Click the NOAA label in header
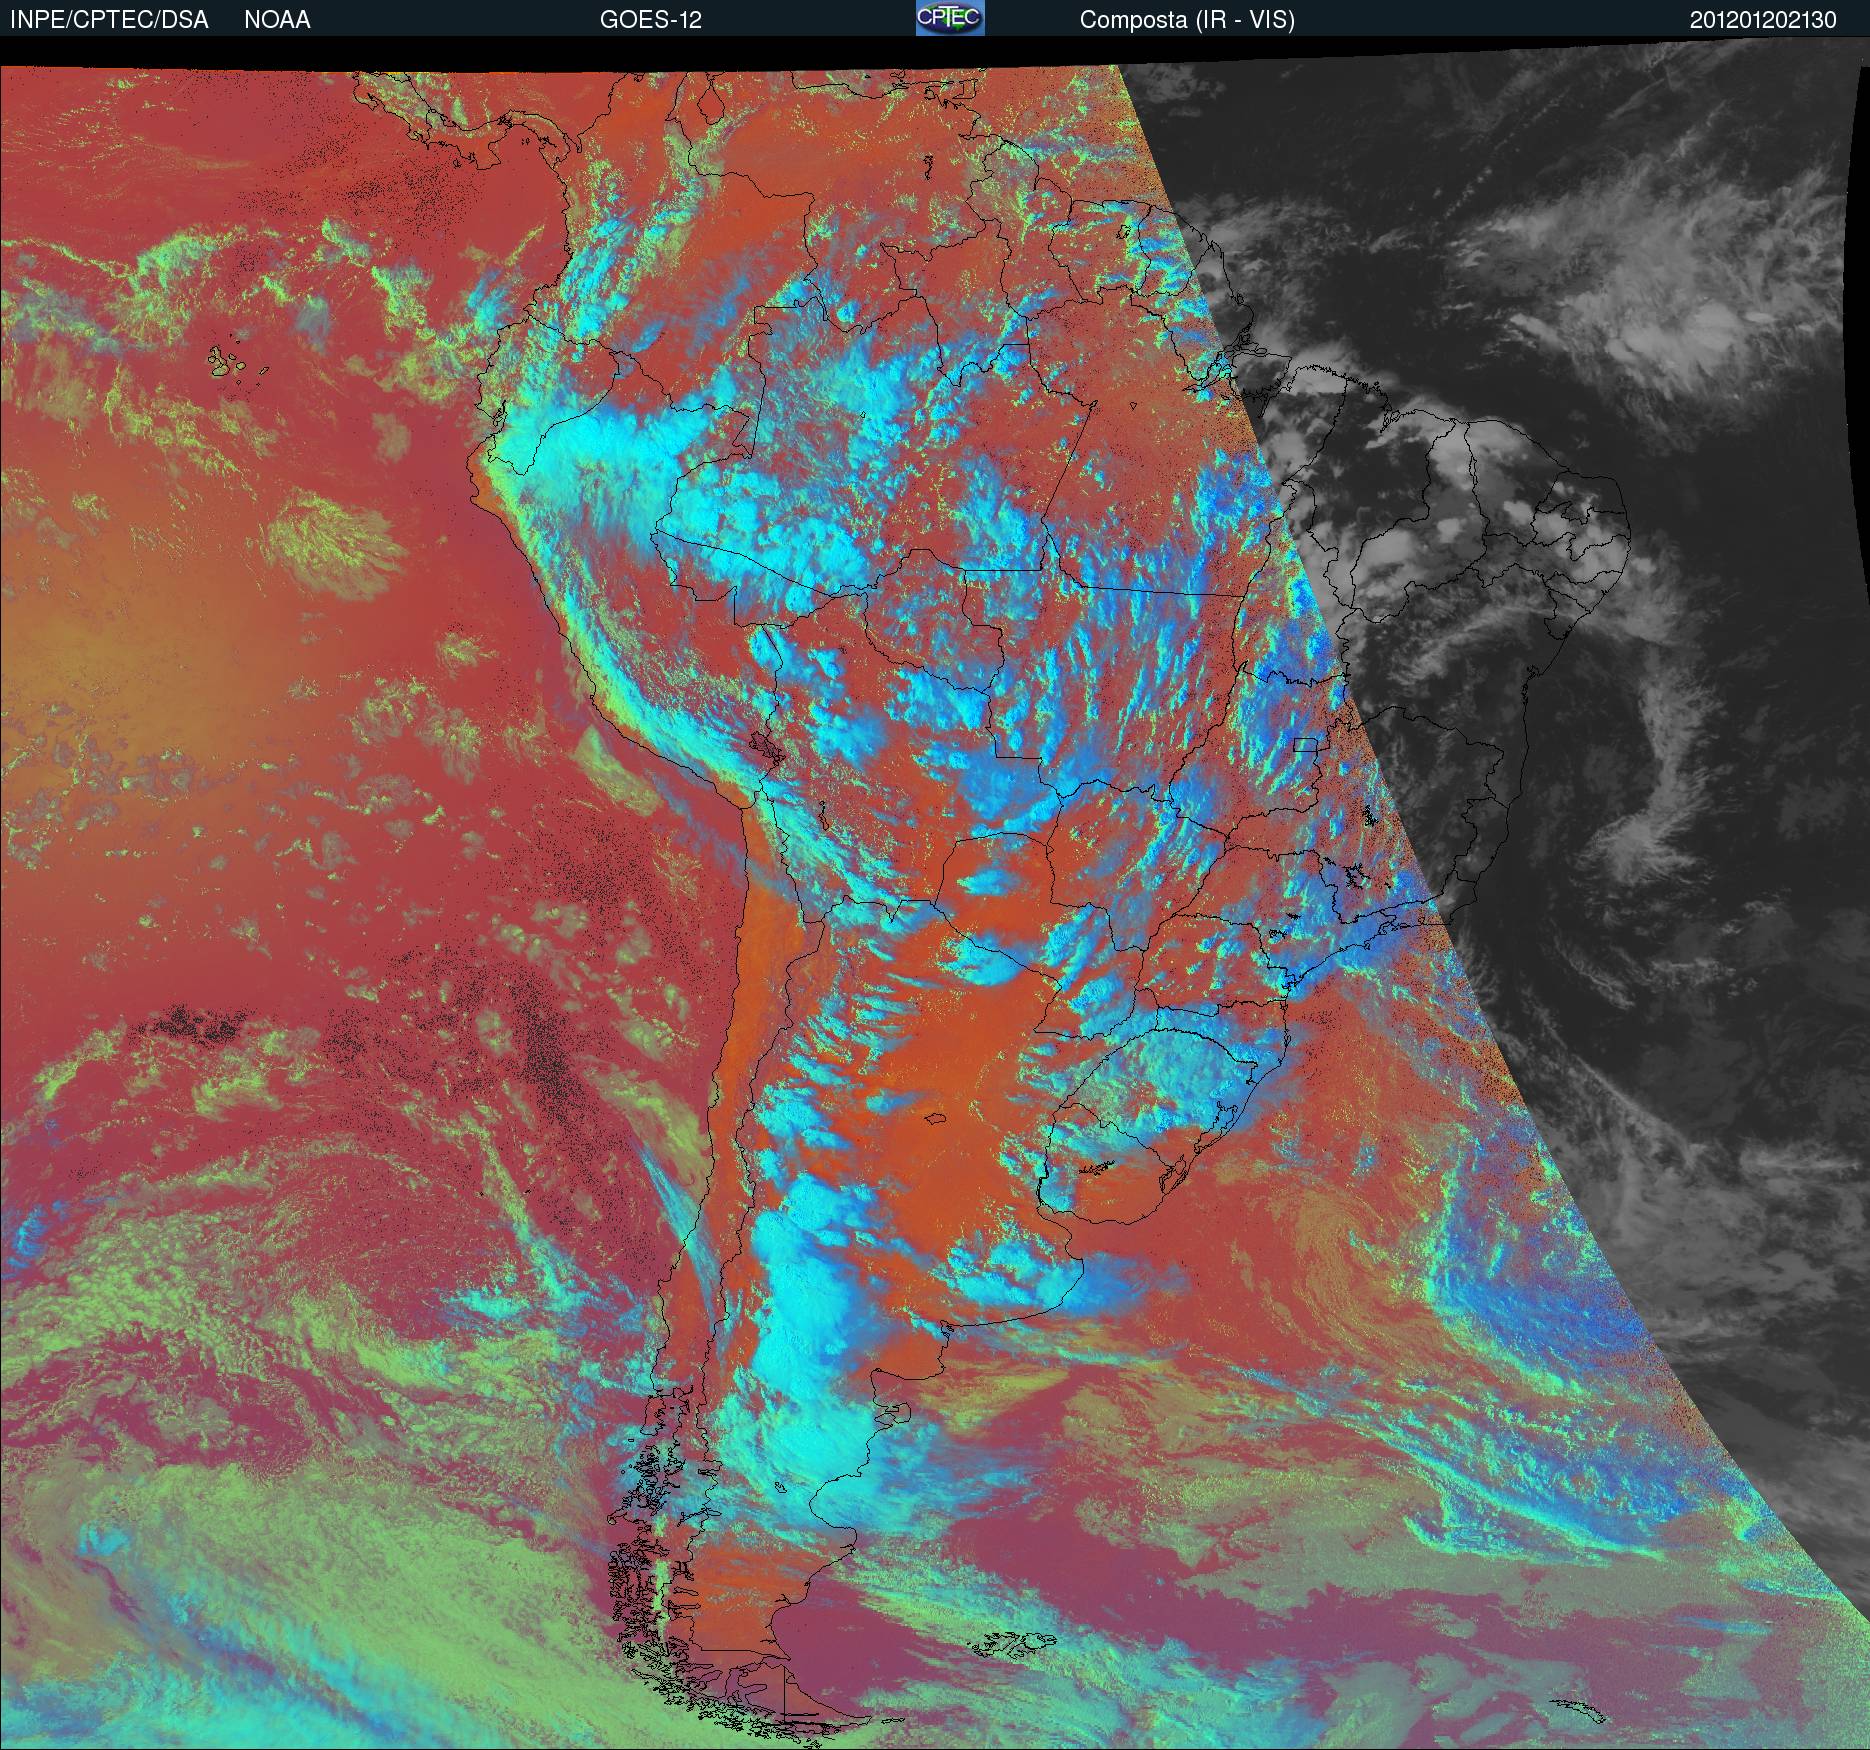Viewport: 1870px width, 1750px height. pos(277,20)
